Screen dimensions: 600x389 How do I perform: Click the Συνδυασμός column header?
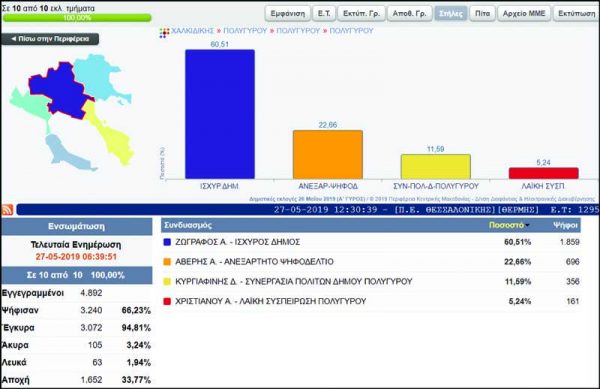tap(188, 225)
